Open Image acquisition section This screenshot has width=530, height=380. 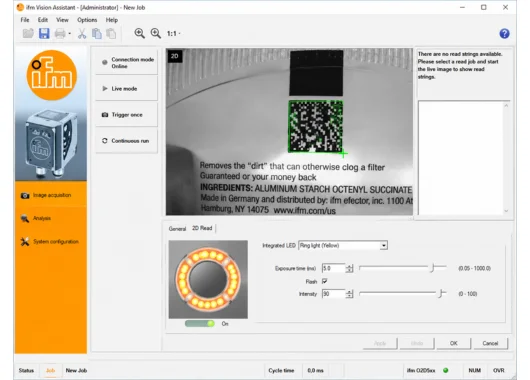click(x=51, y=195)
